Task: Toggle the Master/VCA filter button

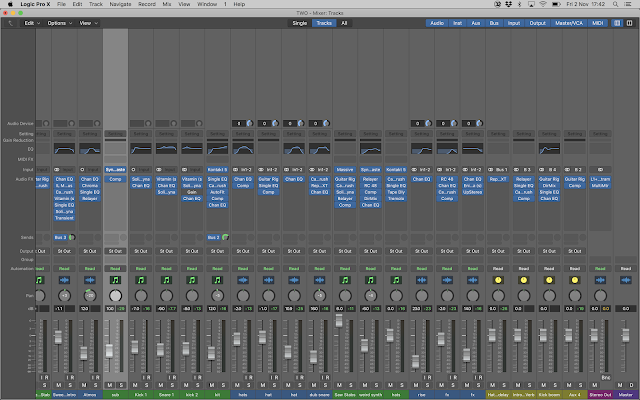Action: coord(569,23)
